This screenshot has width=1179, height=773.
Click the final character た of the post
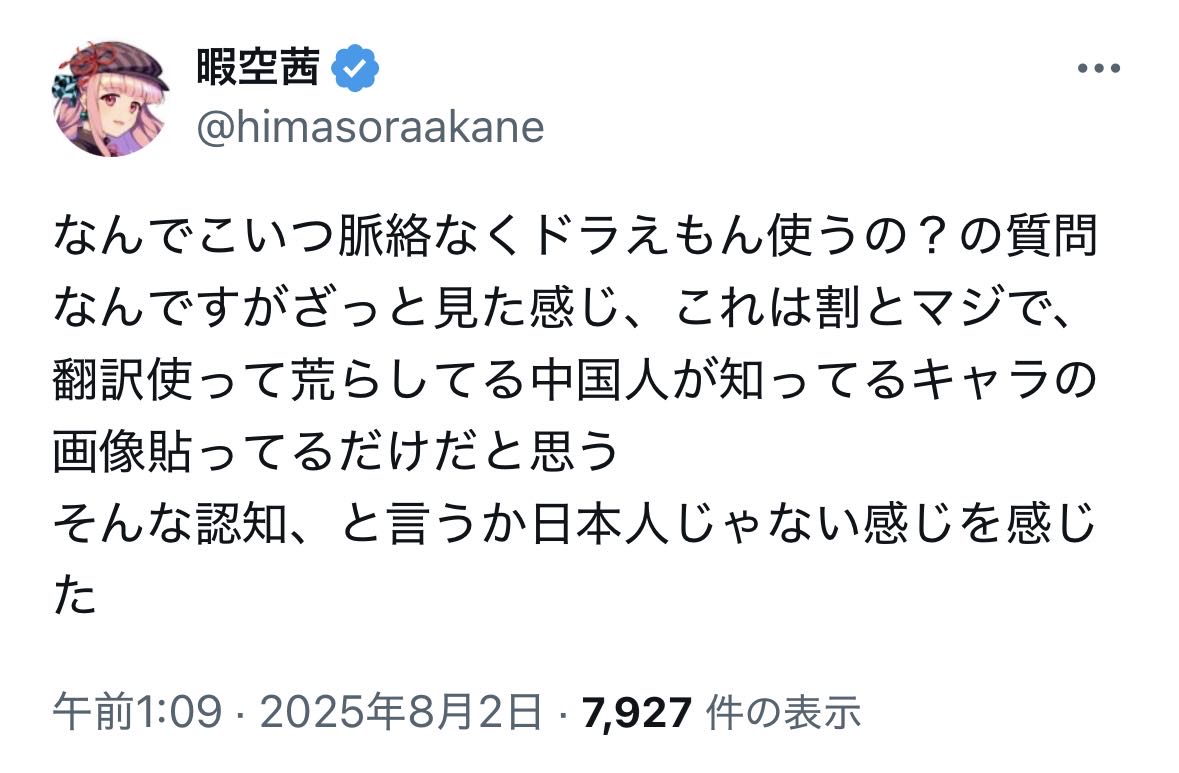75,596
